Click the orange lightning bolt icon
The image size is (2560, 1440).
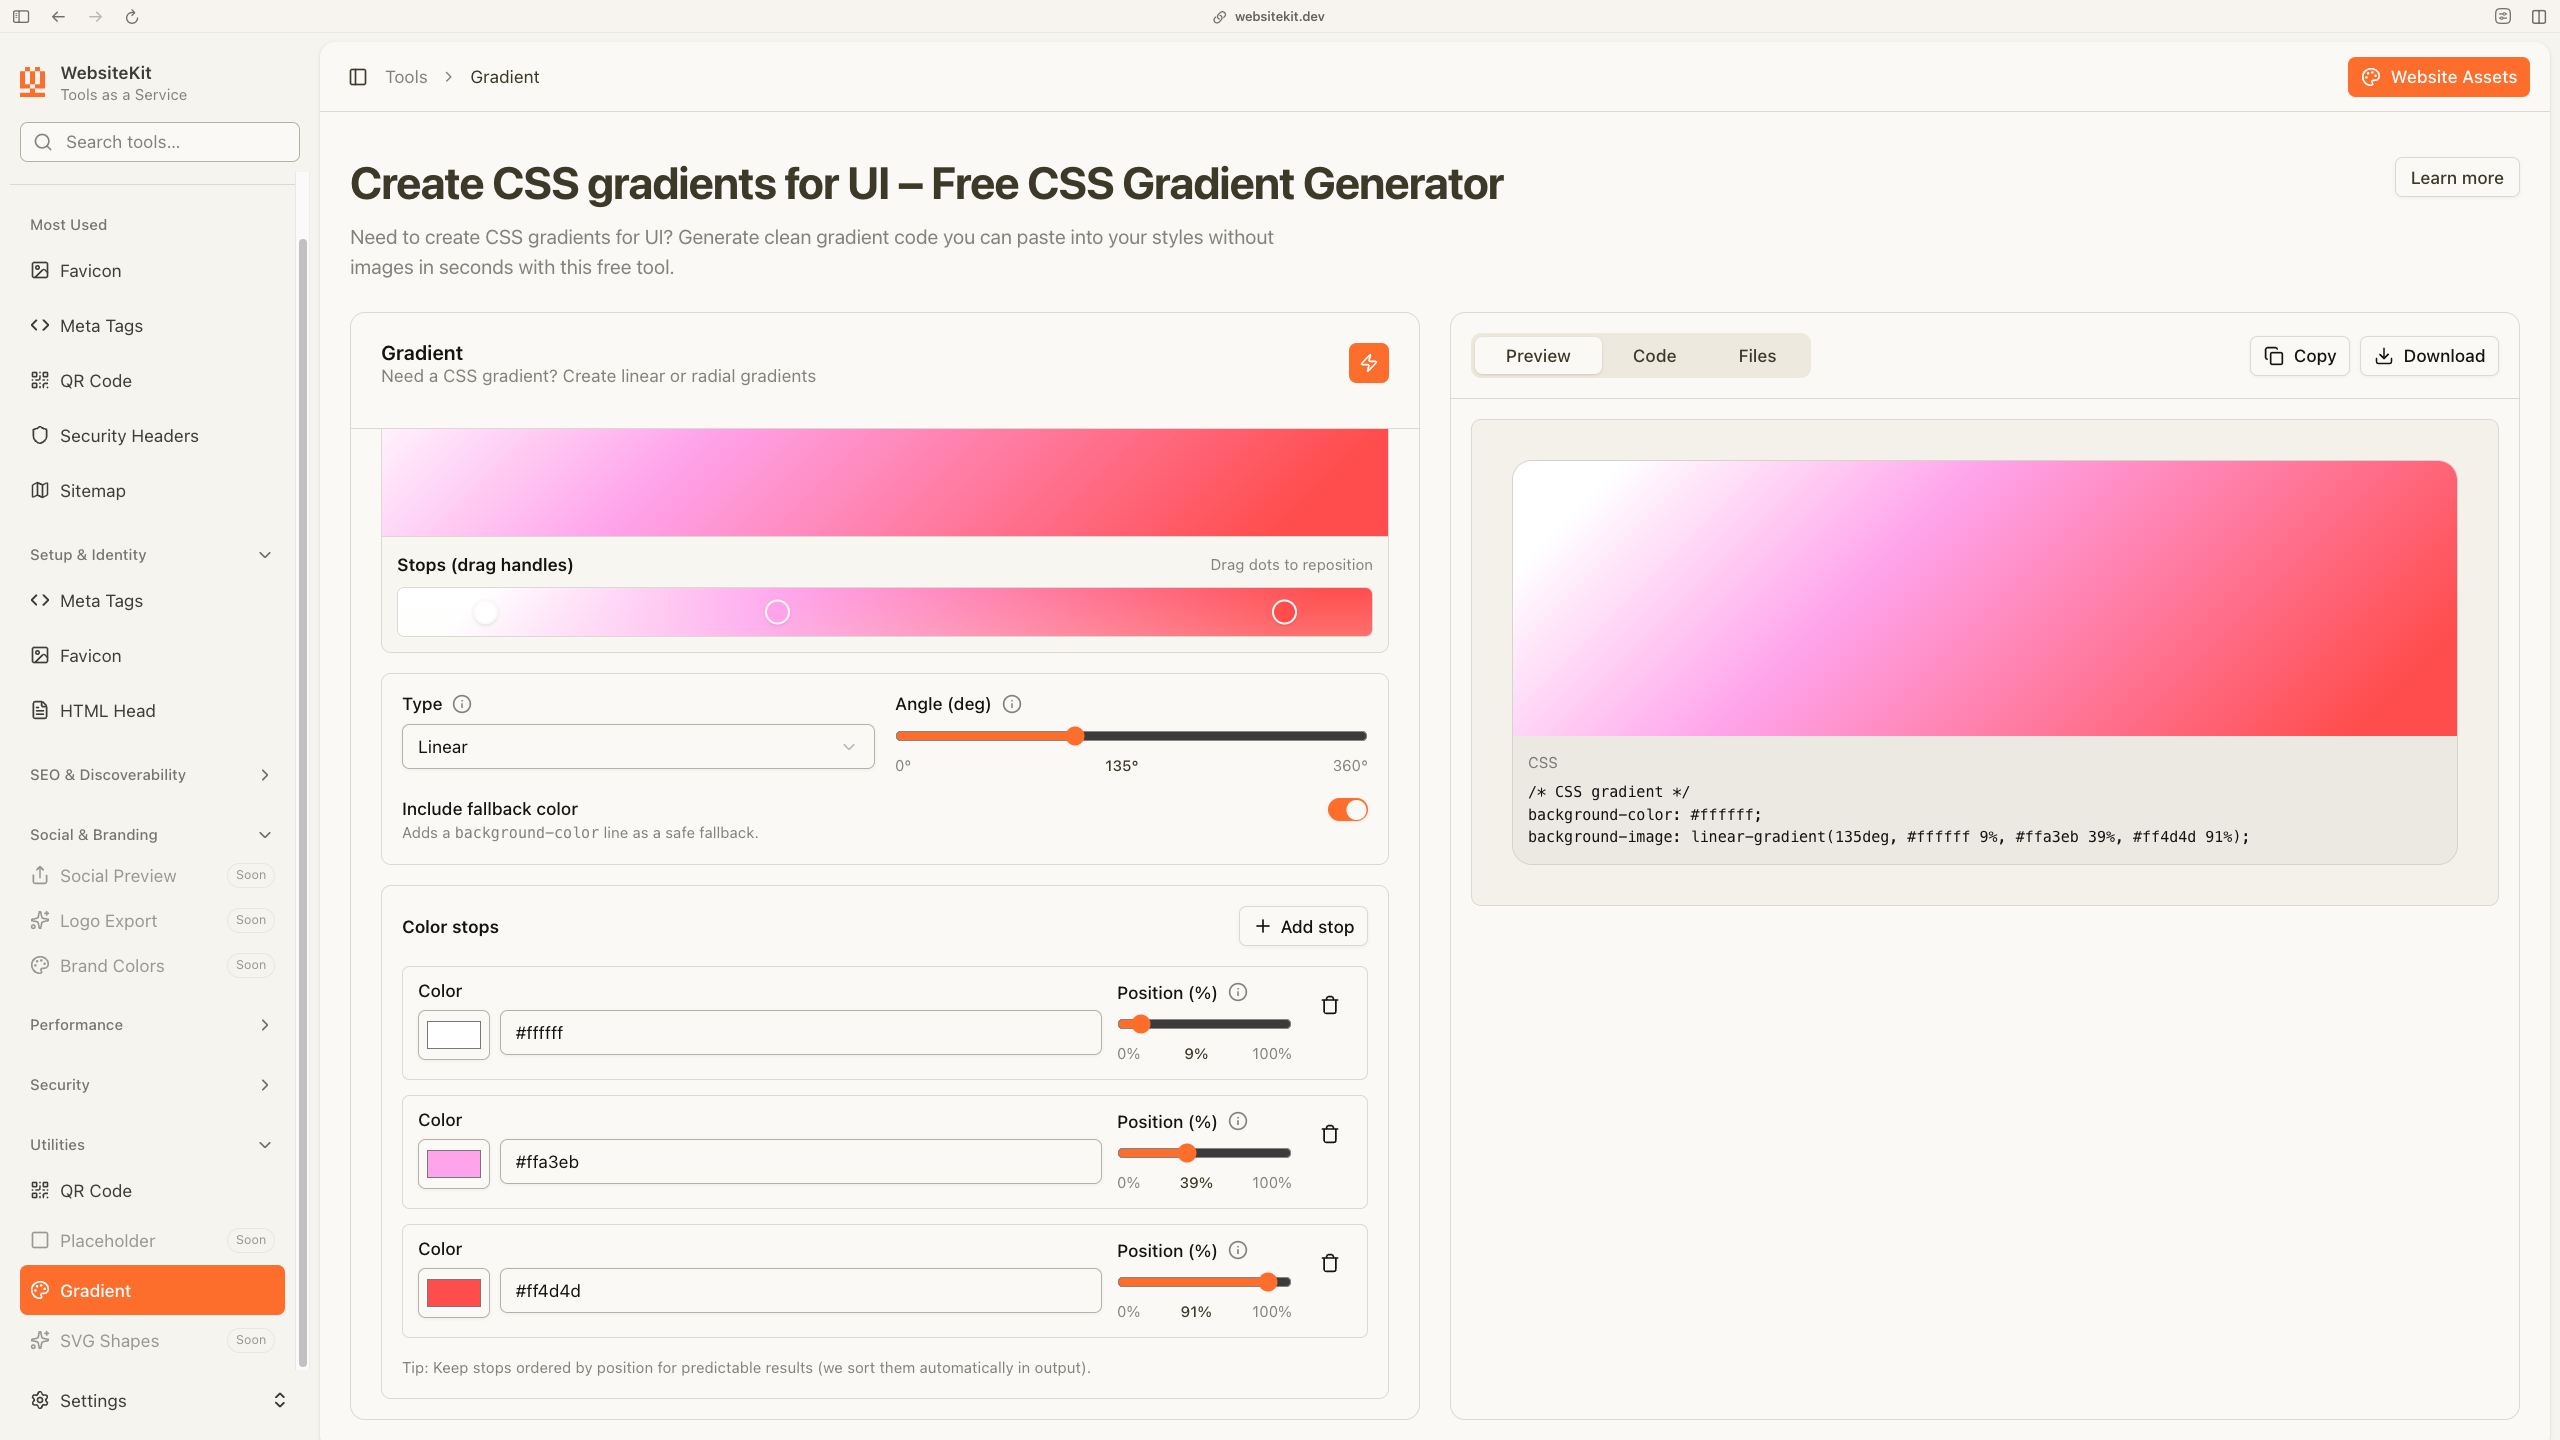click(1368, 363)
